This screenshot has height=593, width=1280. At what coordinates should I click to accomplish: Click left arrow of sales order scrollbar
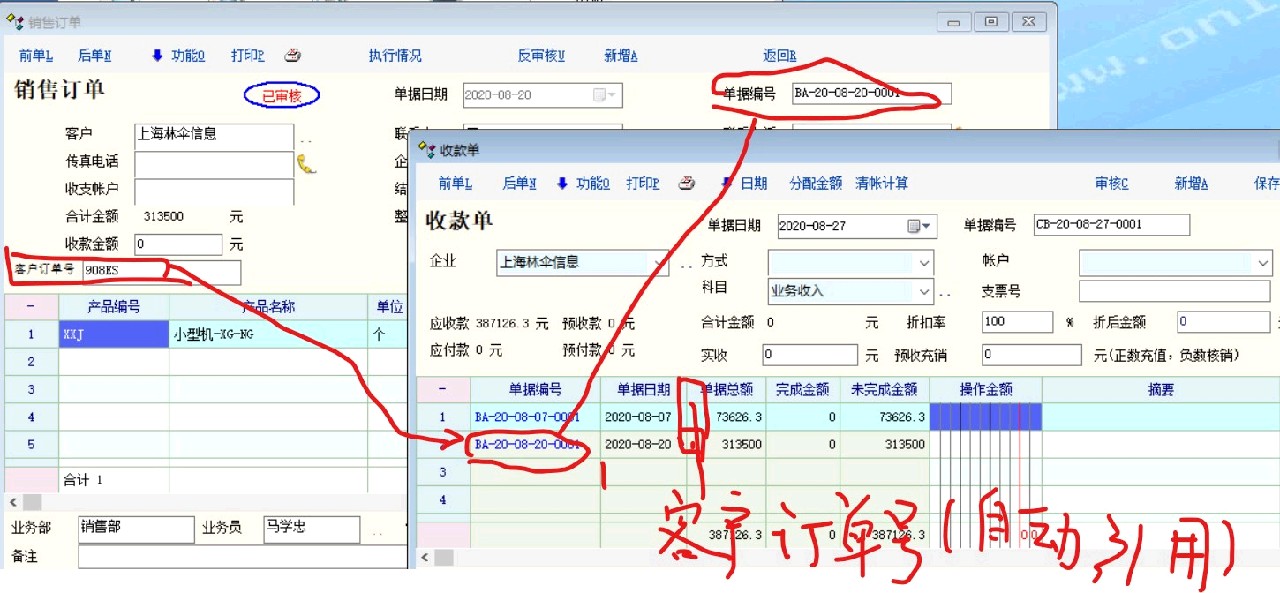(x=13, y=502)
